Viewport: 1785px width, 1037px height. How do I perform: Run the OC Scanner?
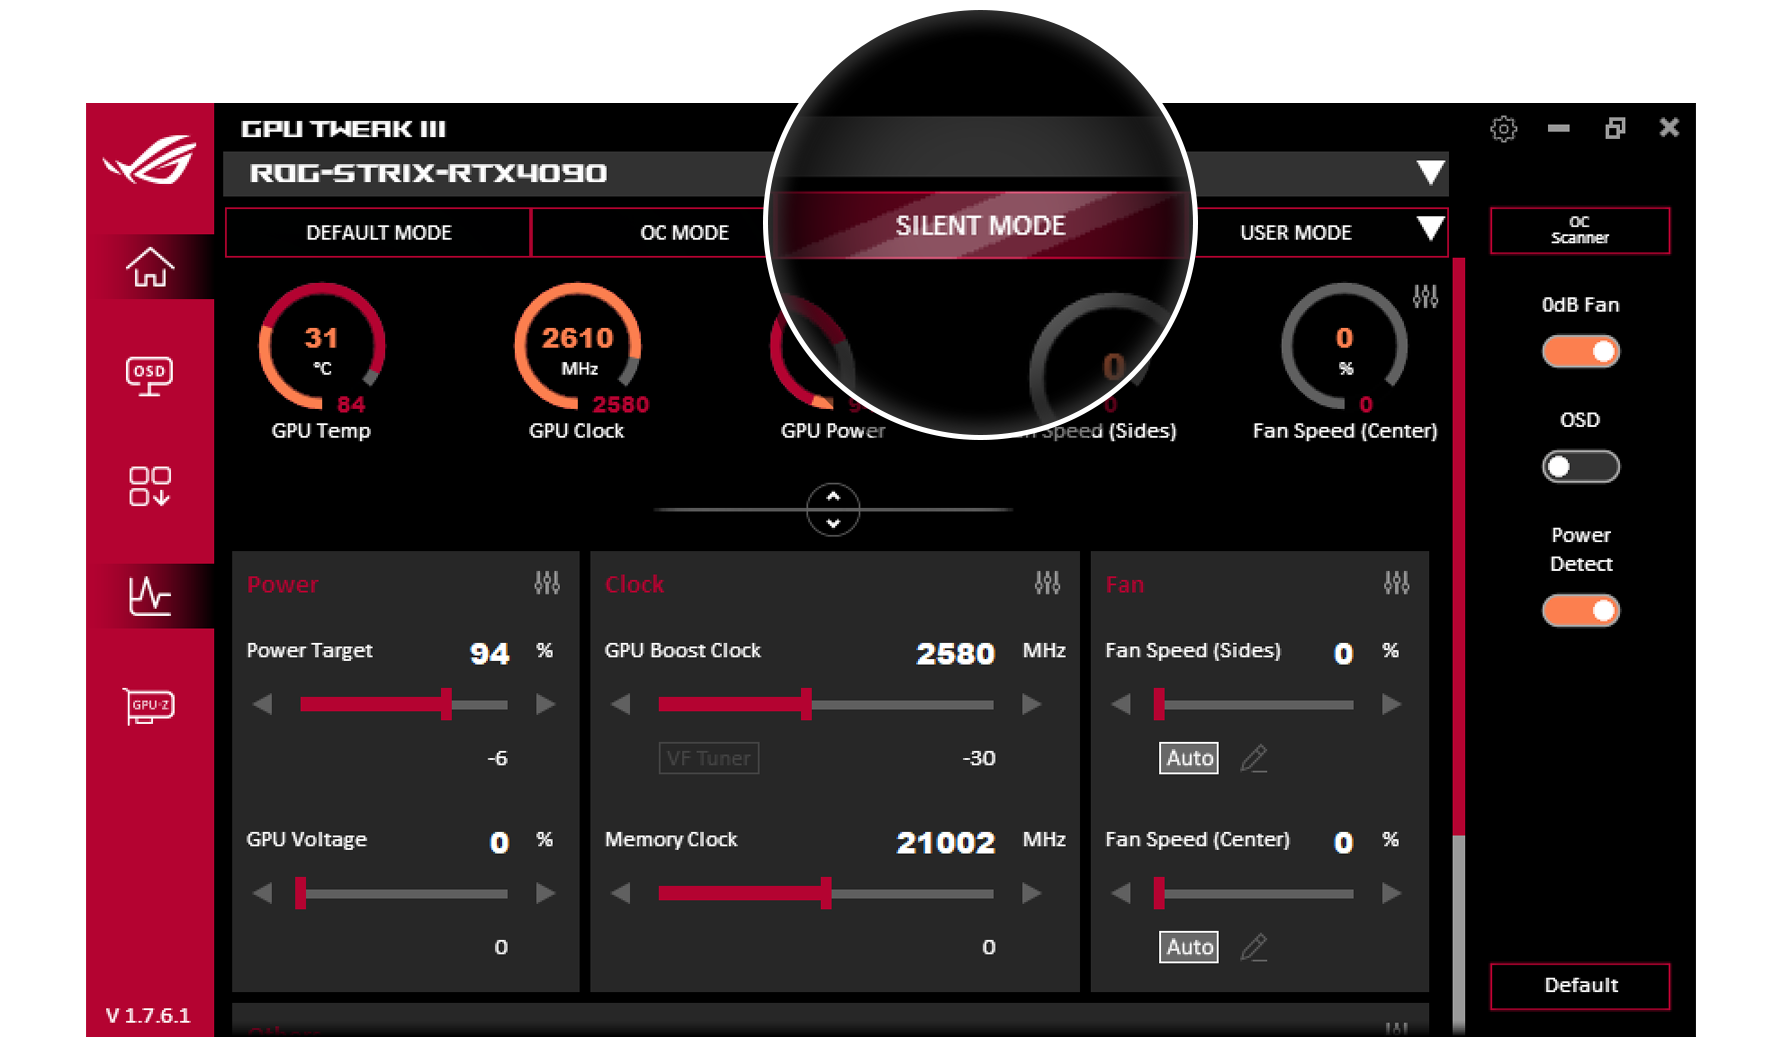tap(1579, 230)
